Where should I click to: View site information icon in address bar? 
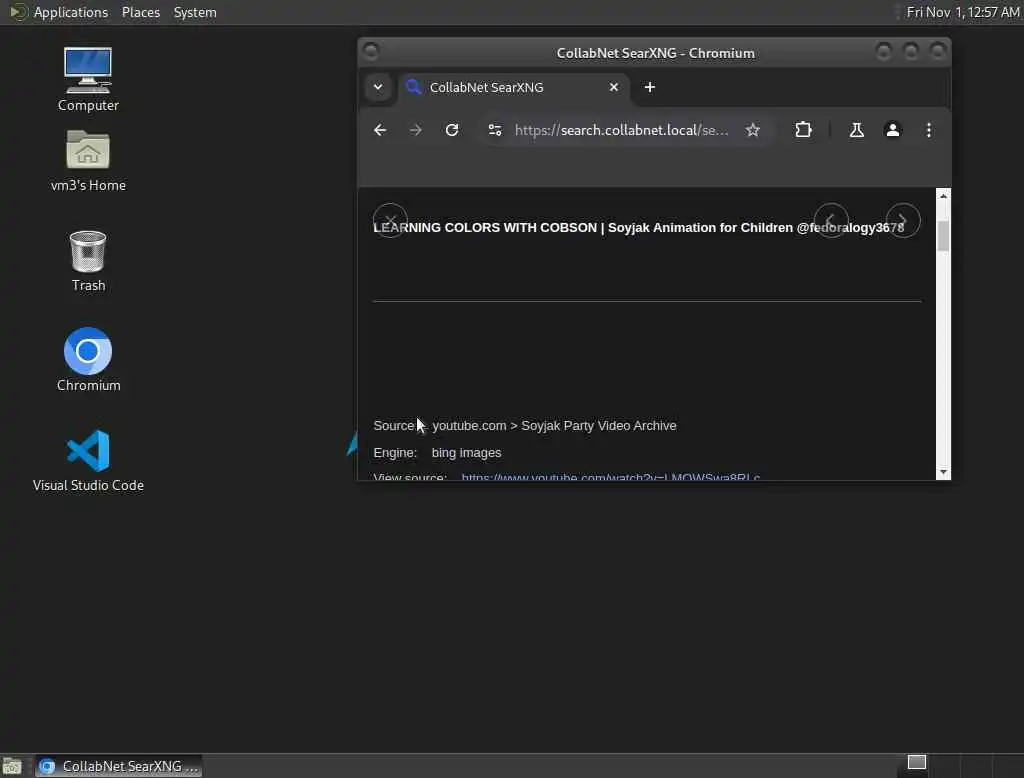tap(495, 130)
